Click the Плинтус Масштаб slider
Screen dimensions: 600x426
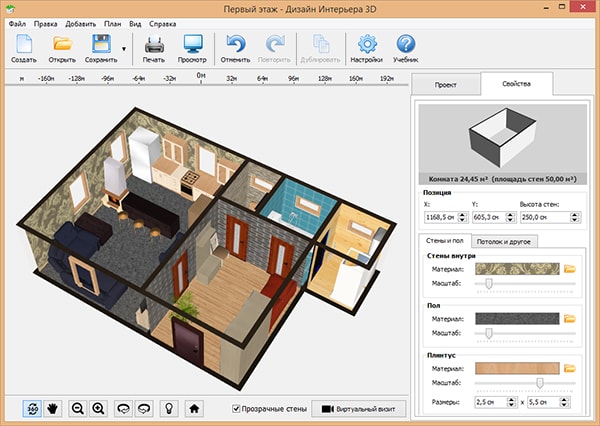coord(541,382)
